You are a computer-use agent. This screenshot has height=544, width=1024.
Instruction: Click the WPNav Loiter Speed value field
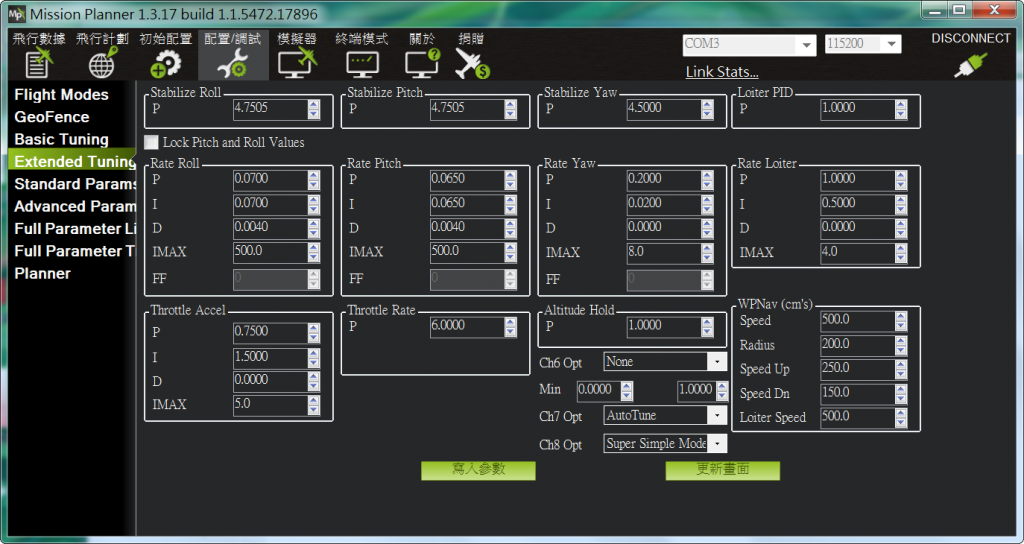coord(857,417)
